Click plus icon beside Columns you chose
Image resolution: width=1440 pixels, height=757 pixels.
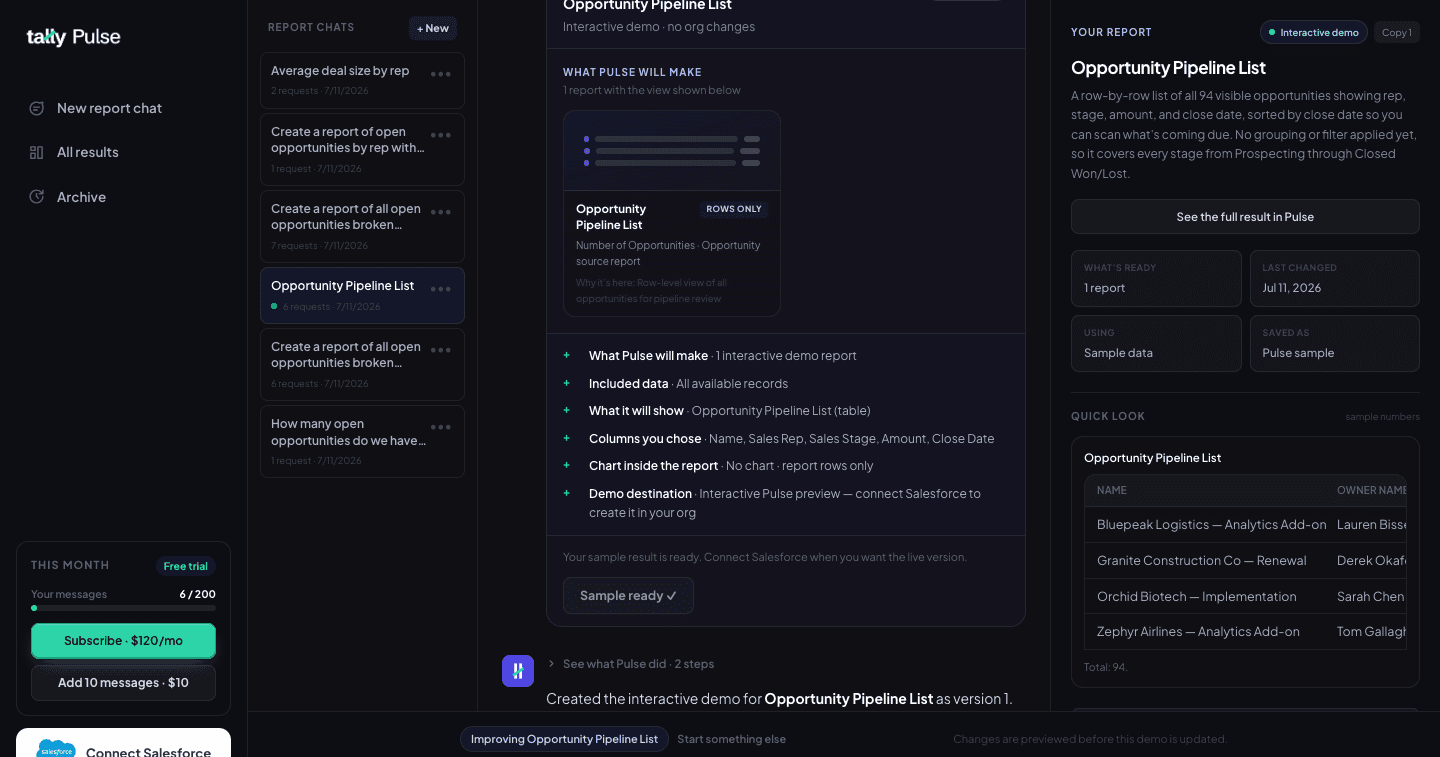tap(567, 438)
